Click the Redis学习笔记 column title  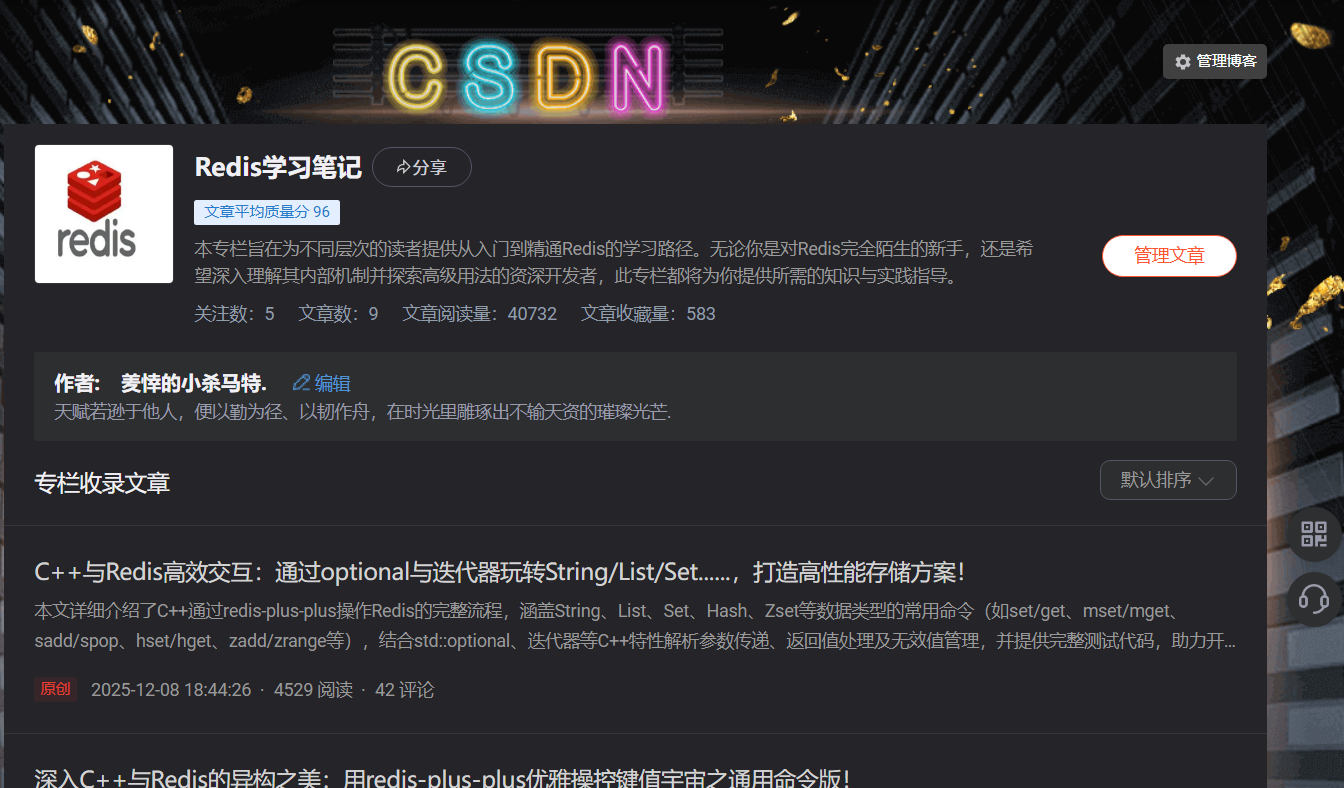(x=277, y=167)
